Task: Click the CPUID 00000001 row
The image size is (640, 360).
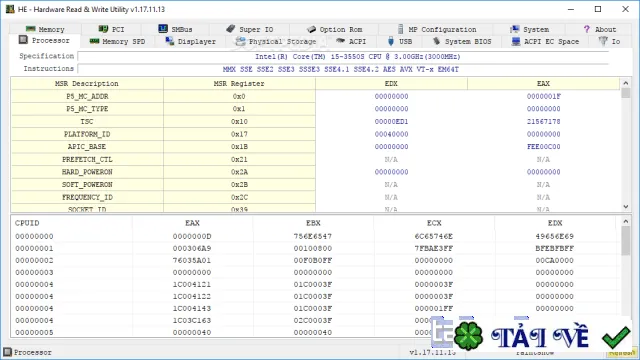Action: click(315, 248)
